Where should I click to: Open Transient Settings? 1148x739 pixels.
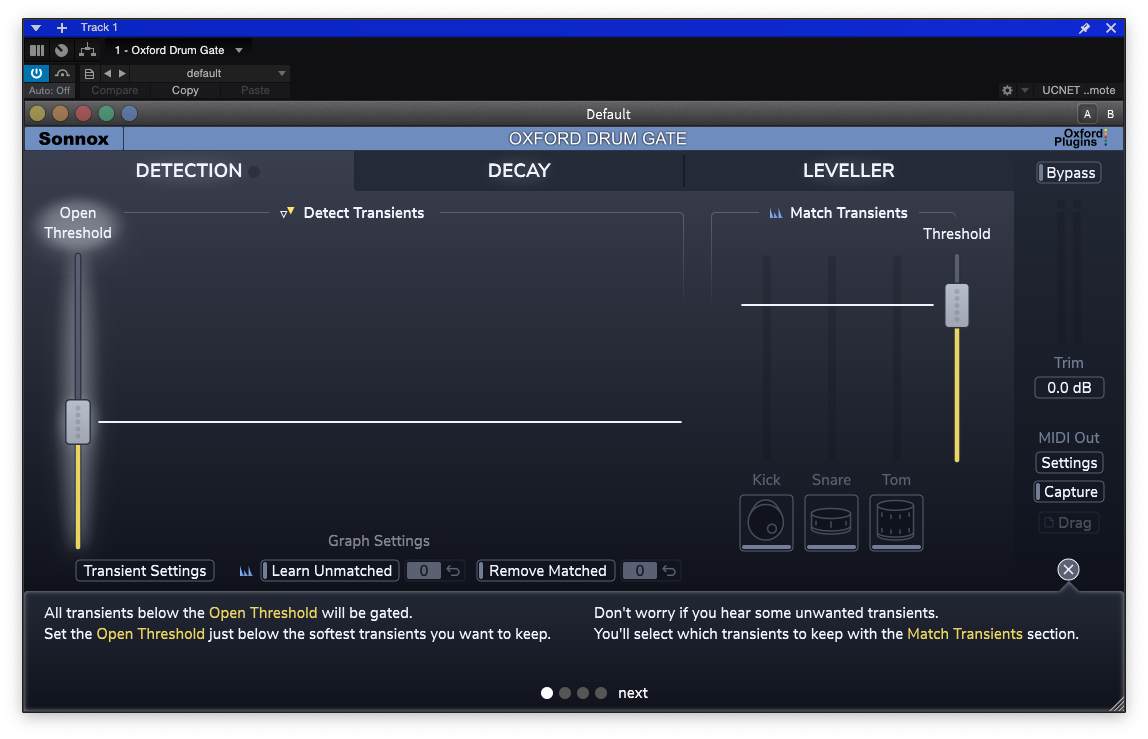click(145, 571)
